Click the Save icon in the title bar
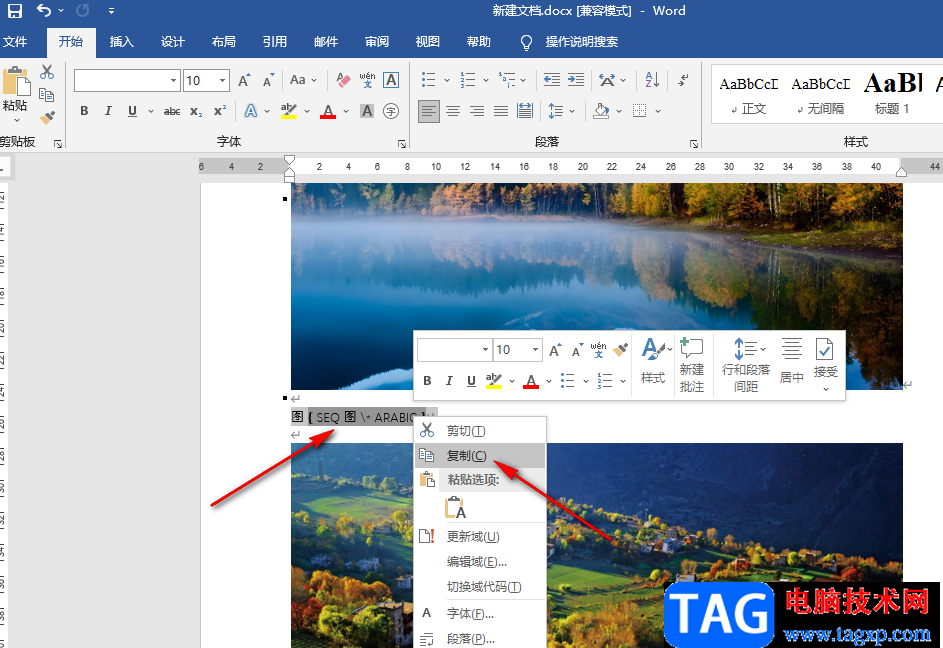The image size is (943, 648). pos(14,10)
